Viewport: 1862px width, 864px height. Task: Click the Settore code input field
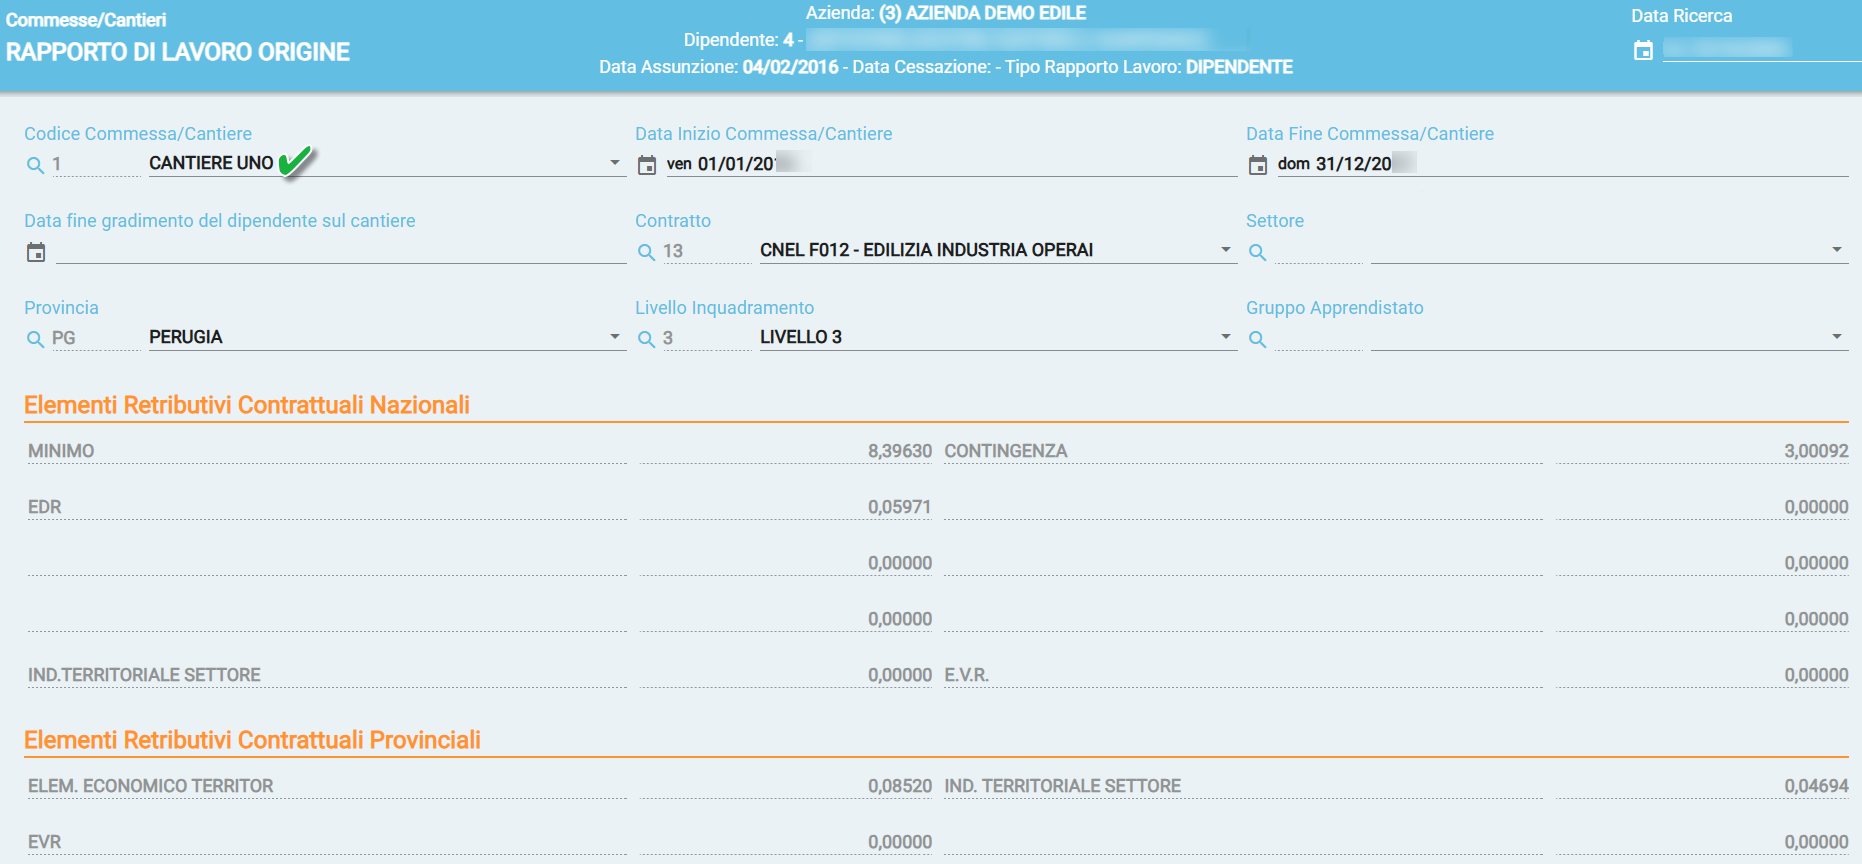pyautogui.click(x=1318, y=251)
